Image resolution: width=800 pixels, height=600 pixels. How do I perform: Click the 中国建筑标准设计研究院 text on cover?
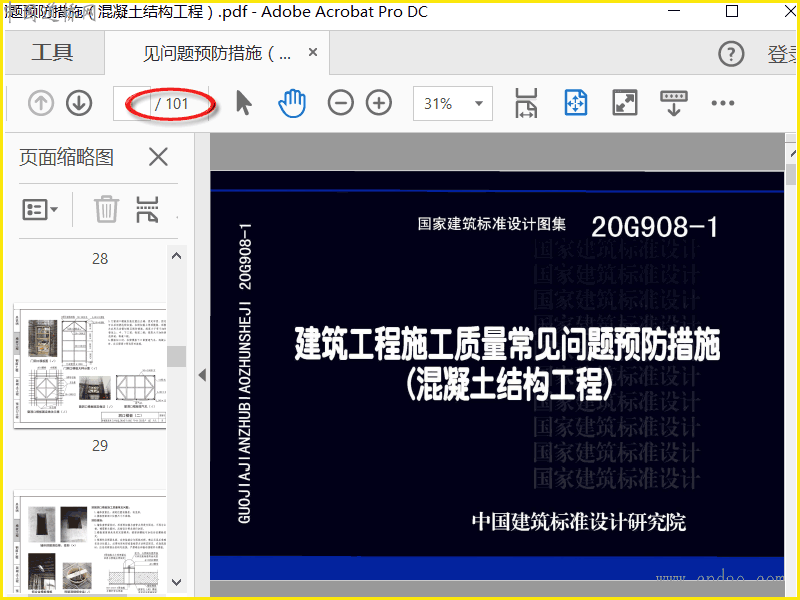[x=579, y=522]
